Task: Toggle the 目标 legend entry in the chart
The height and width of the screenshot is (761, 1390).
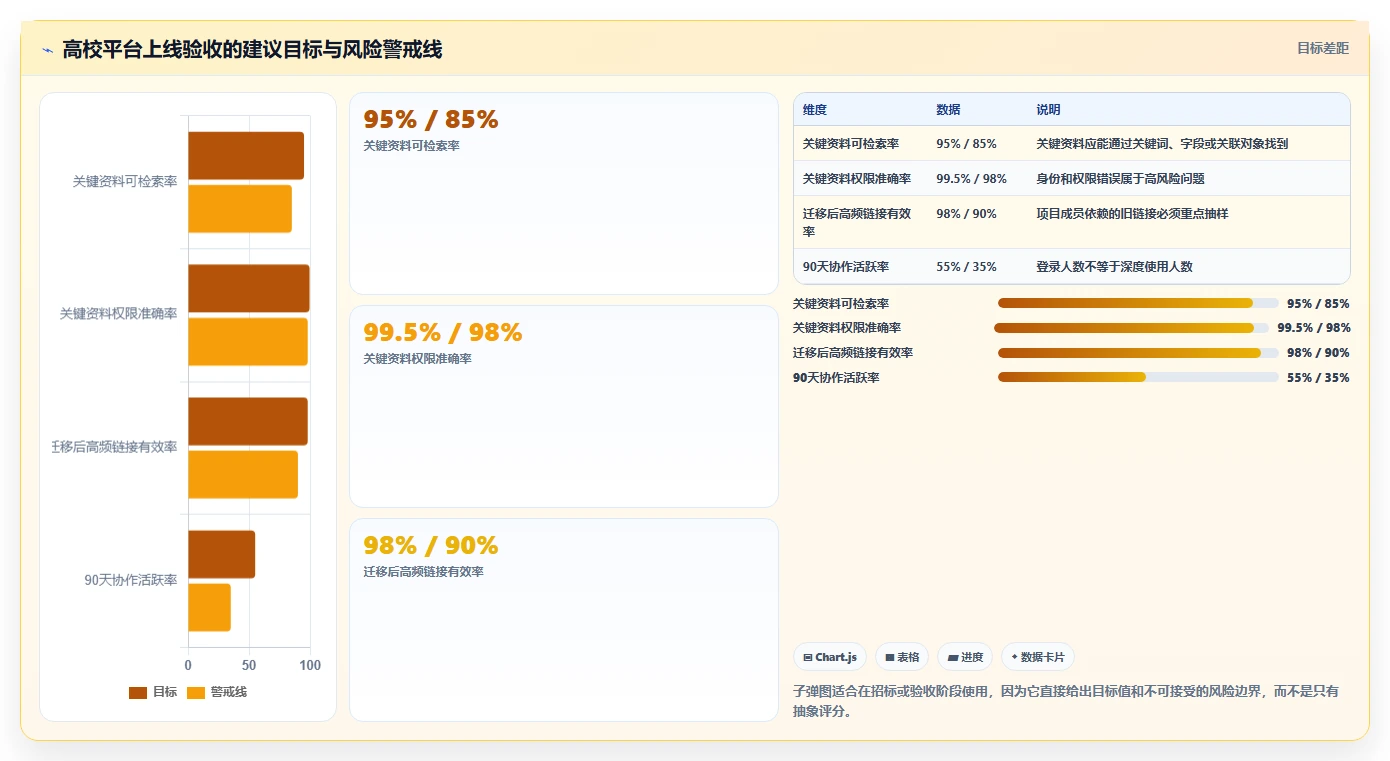Action: 153,692
